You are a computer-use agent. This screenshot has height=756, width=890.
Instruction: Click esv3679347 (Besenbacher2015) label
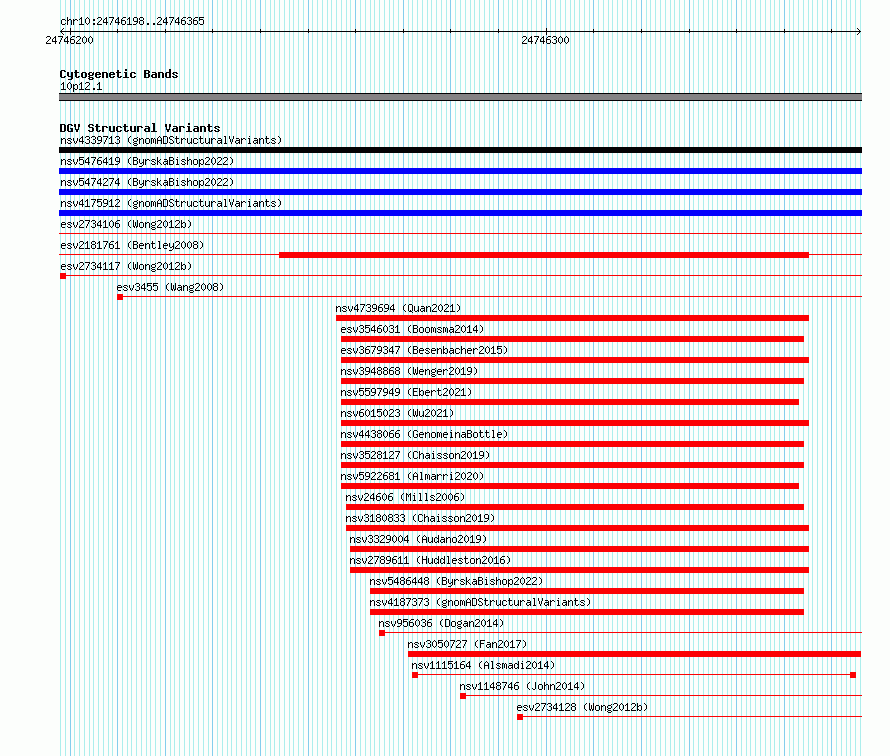(x=424, y=350)
